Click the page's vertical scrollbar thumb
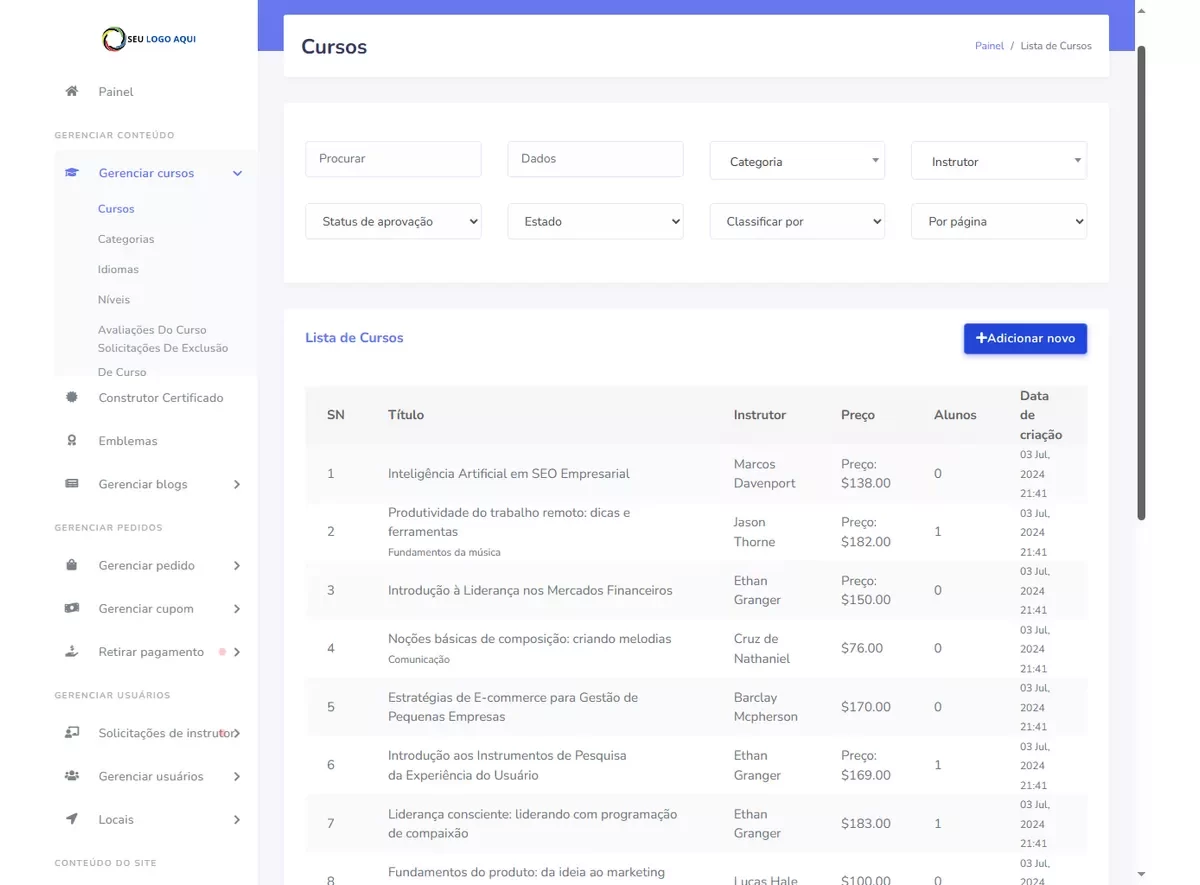The width and height of the screenshot is (1200, 885). (1142, 280)
